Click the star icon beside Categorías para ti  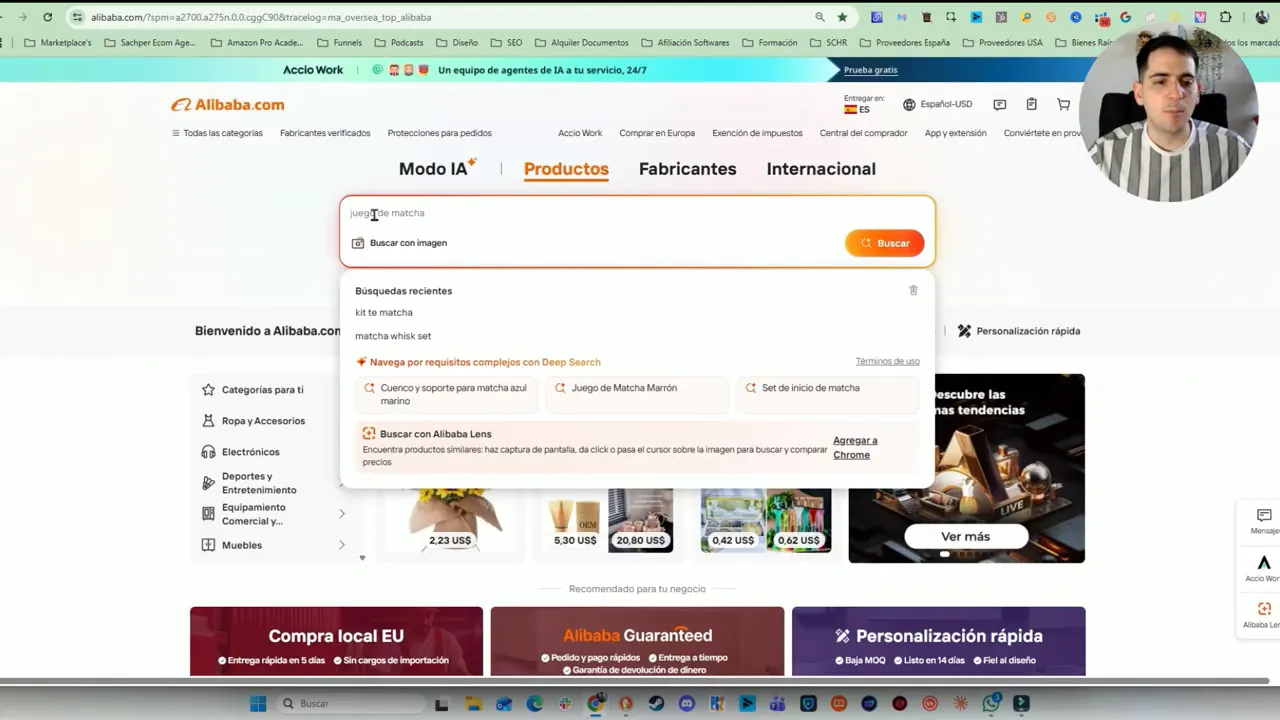[x=208, y=390]
